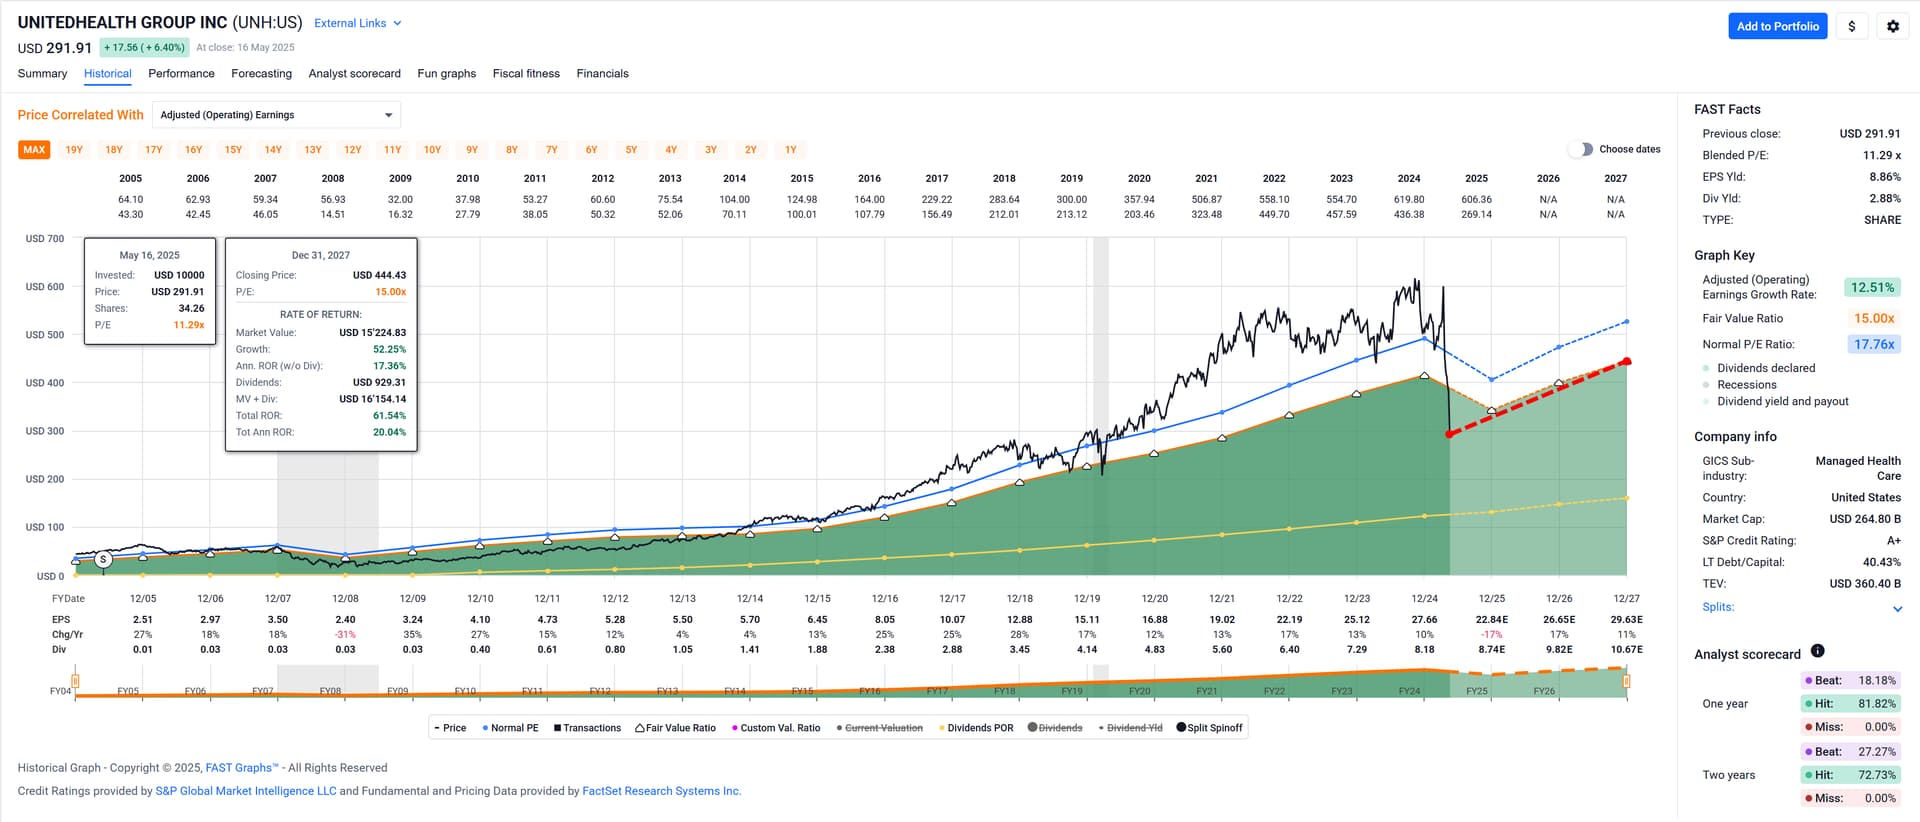This screenshot has width=1920, height=822.
Task: Select the 5Y time range
Action: click(x=631, y=150)
